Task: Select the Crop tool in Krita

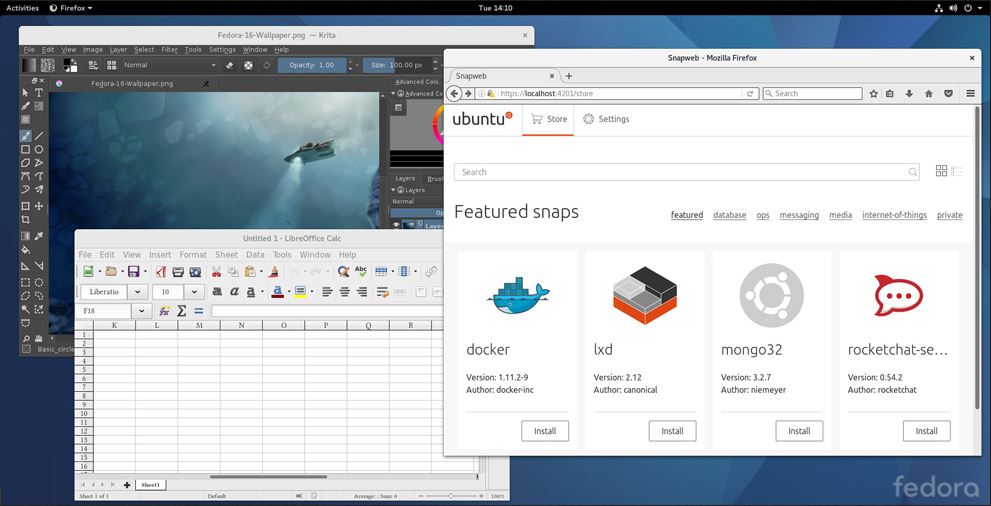Action: [26, 221]
